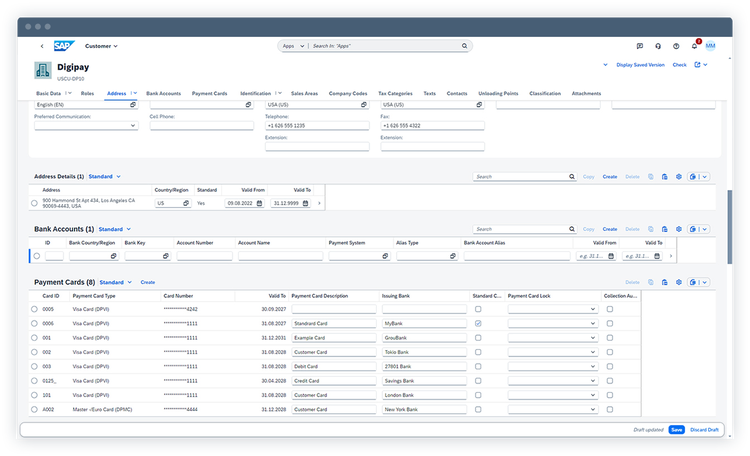Switch to Bank Accounts tab
This screenshot has width=750, height=456.
pos(163,93)
